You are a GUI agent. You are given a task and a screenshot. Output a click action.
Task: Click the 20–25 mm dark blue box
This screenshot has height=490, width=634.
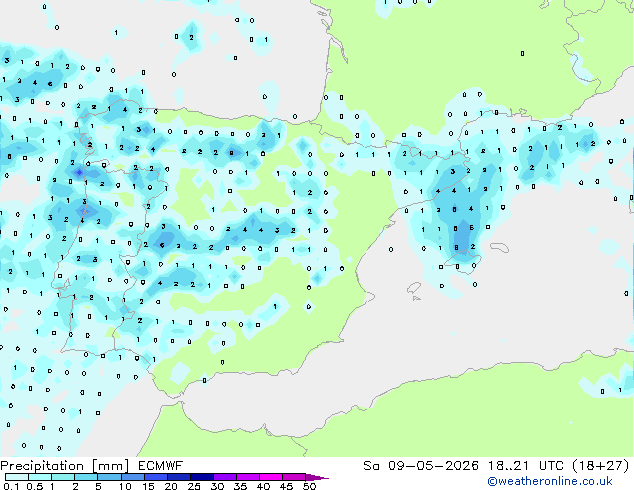click(179, 477)
